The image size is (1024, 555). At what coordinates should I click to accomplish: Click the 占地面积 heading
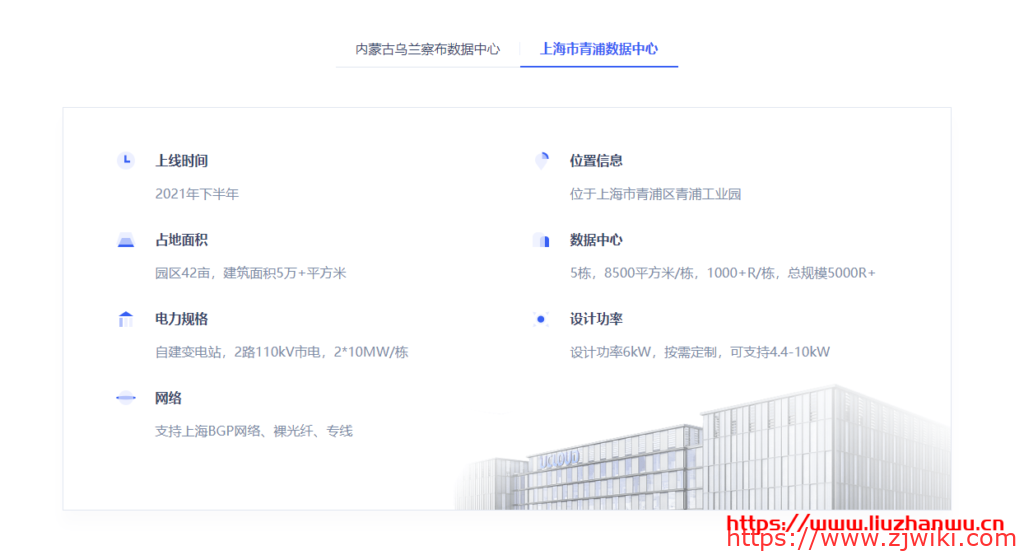pyautogui.click(x=182, y=240)
